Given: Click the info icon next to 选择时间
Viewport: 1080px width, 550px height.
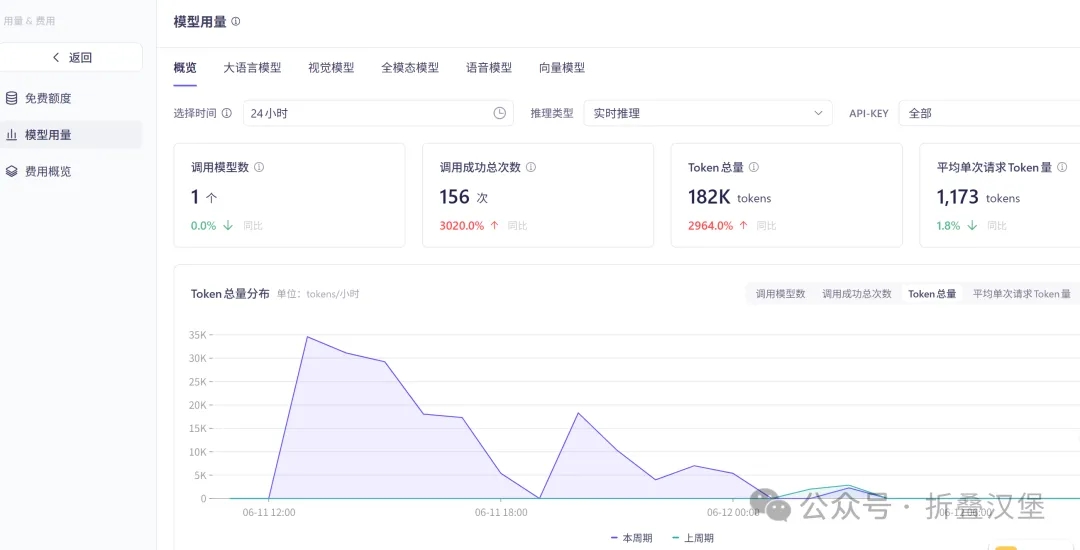Looking at the screenshot, I should pyautogui.click(x=227, y=113).
